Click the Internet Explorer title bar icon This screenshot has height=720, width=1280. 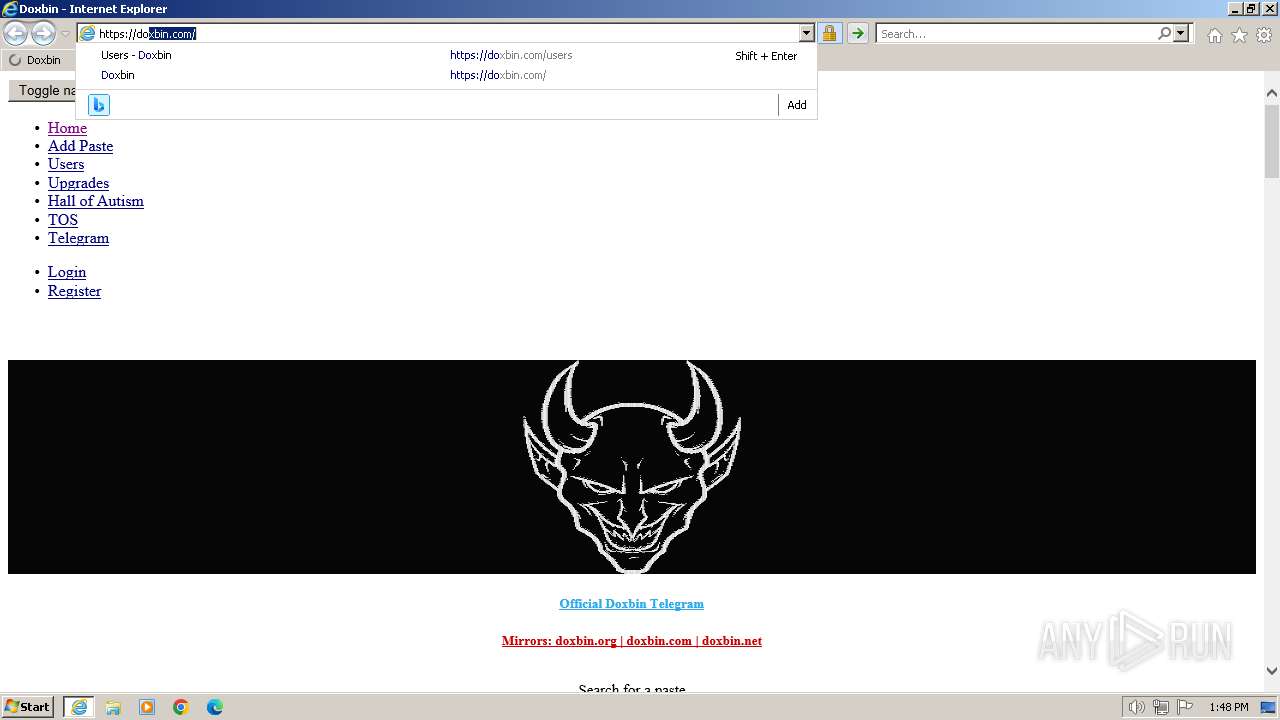click(x=10, y=9)
